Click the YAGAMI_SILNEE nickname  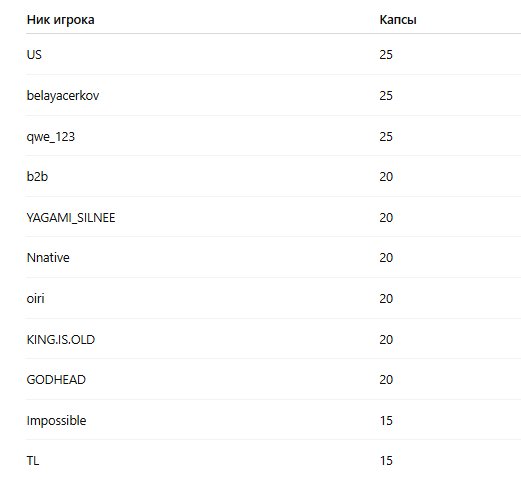tap(71, 218)
